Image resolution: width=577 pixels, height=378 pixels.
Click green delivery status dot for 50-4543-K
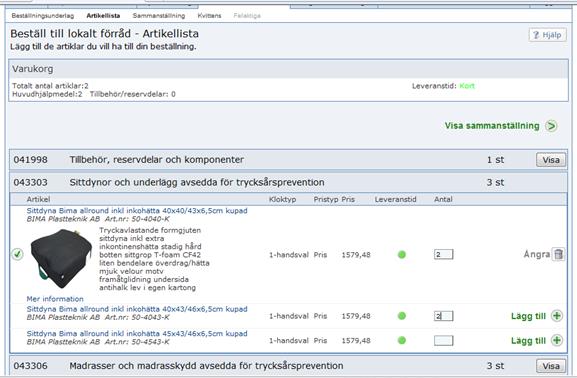pyautogui.click(x=402, y=340)
